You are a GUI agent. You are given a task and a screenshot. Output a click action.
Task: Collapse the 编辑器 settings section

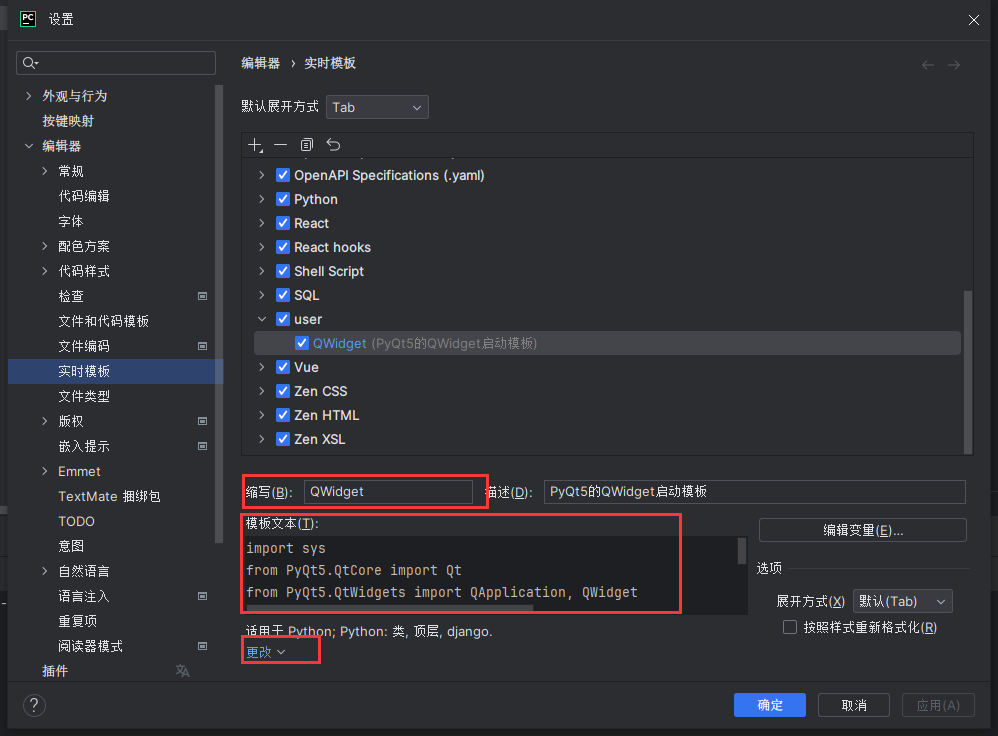pyautogui.click(x=29, y=146)
